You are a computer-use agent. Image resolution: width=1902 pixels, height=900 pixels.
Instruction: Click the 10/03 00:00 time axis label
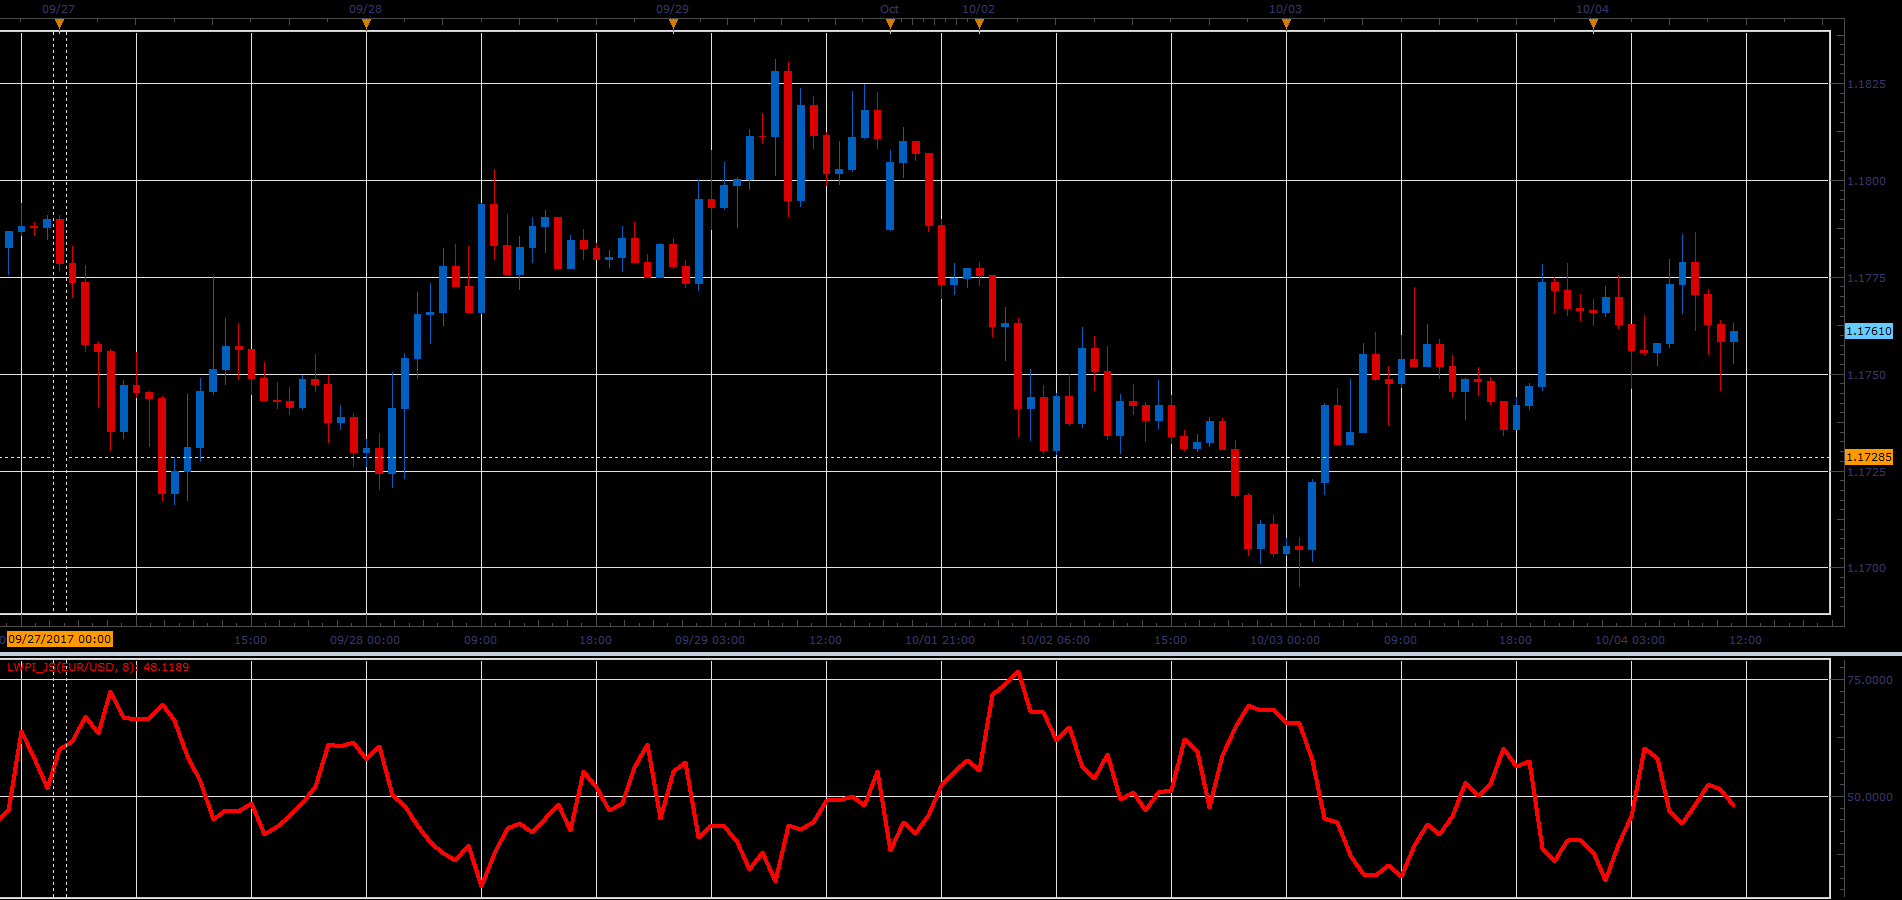click(x=1285, y=640)
